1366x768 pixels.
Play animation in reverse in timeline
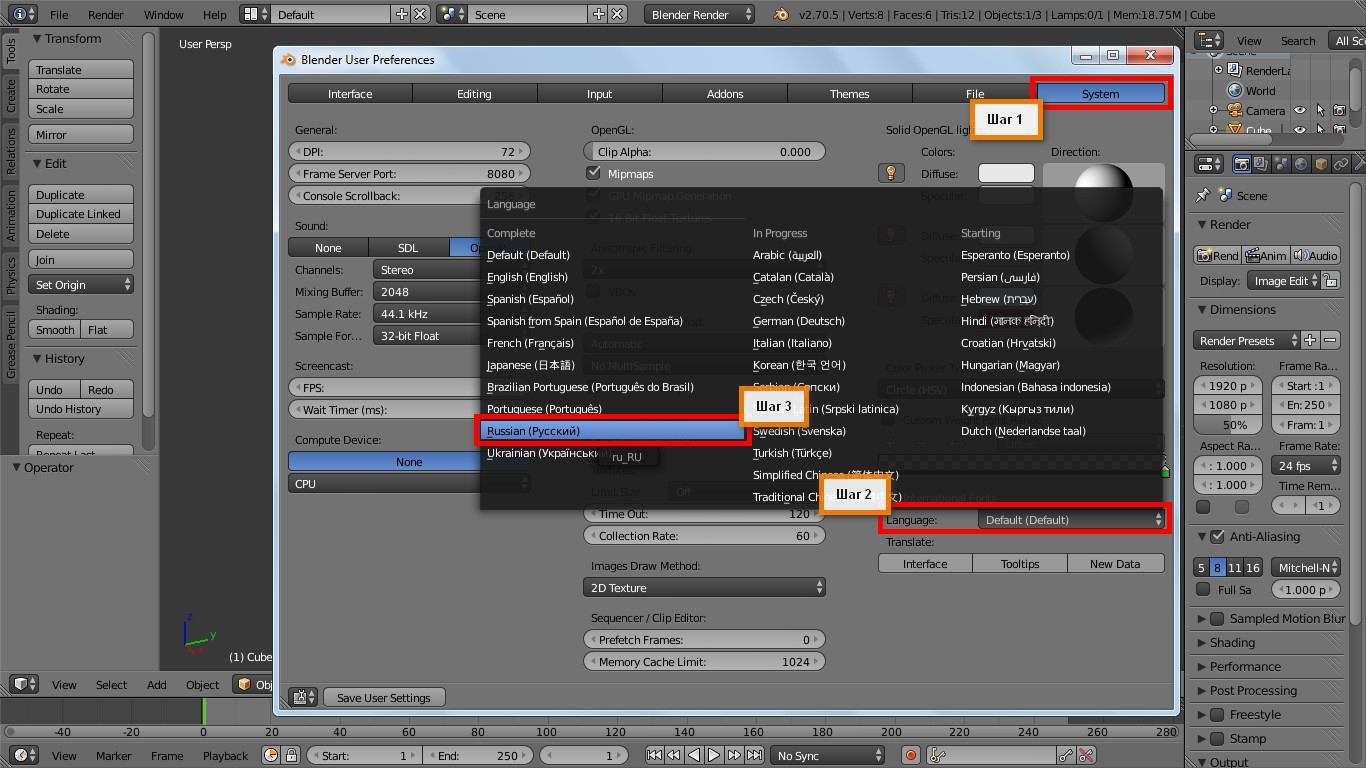tap(694, 755)
